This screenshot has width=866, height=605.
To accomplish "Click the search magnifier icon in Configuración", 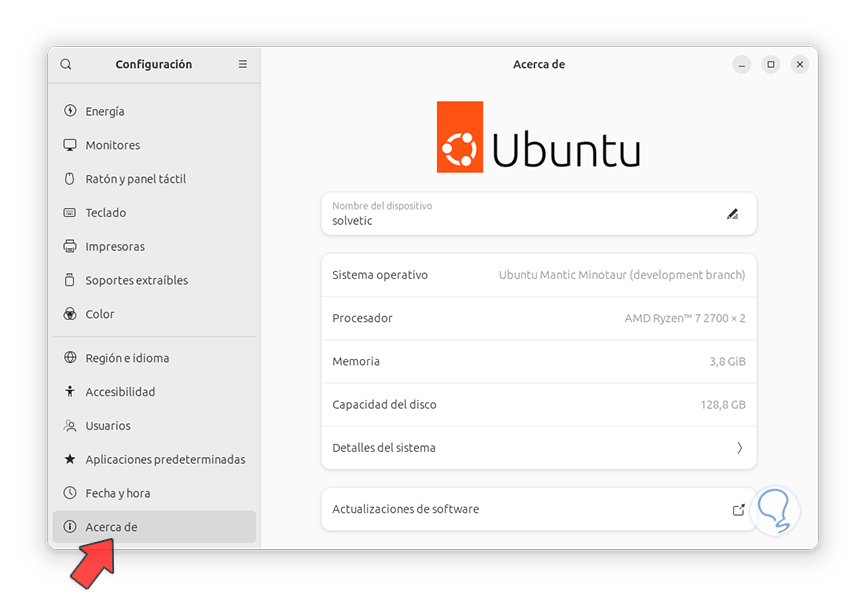I will tap(66, 64).
